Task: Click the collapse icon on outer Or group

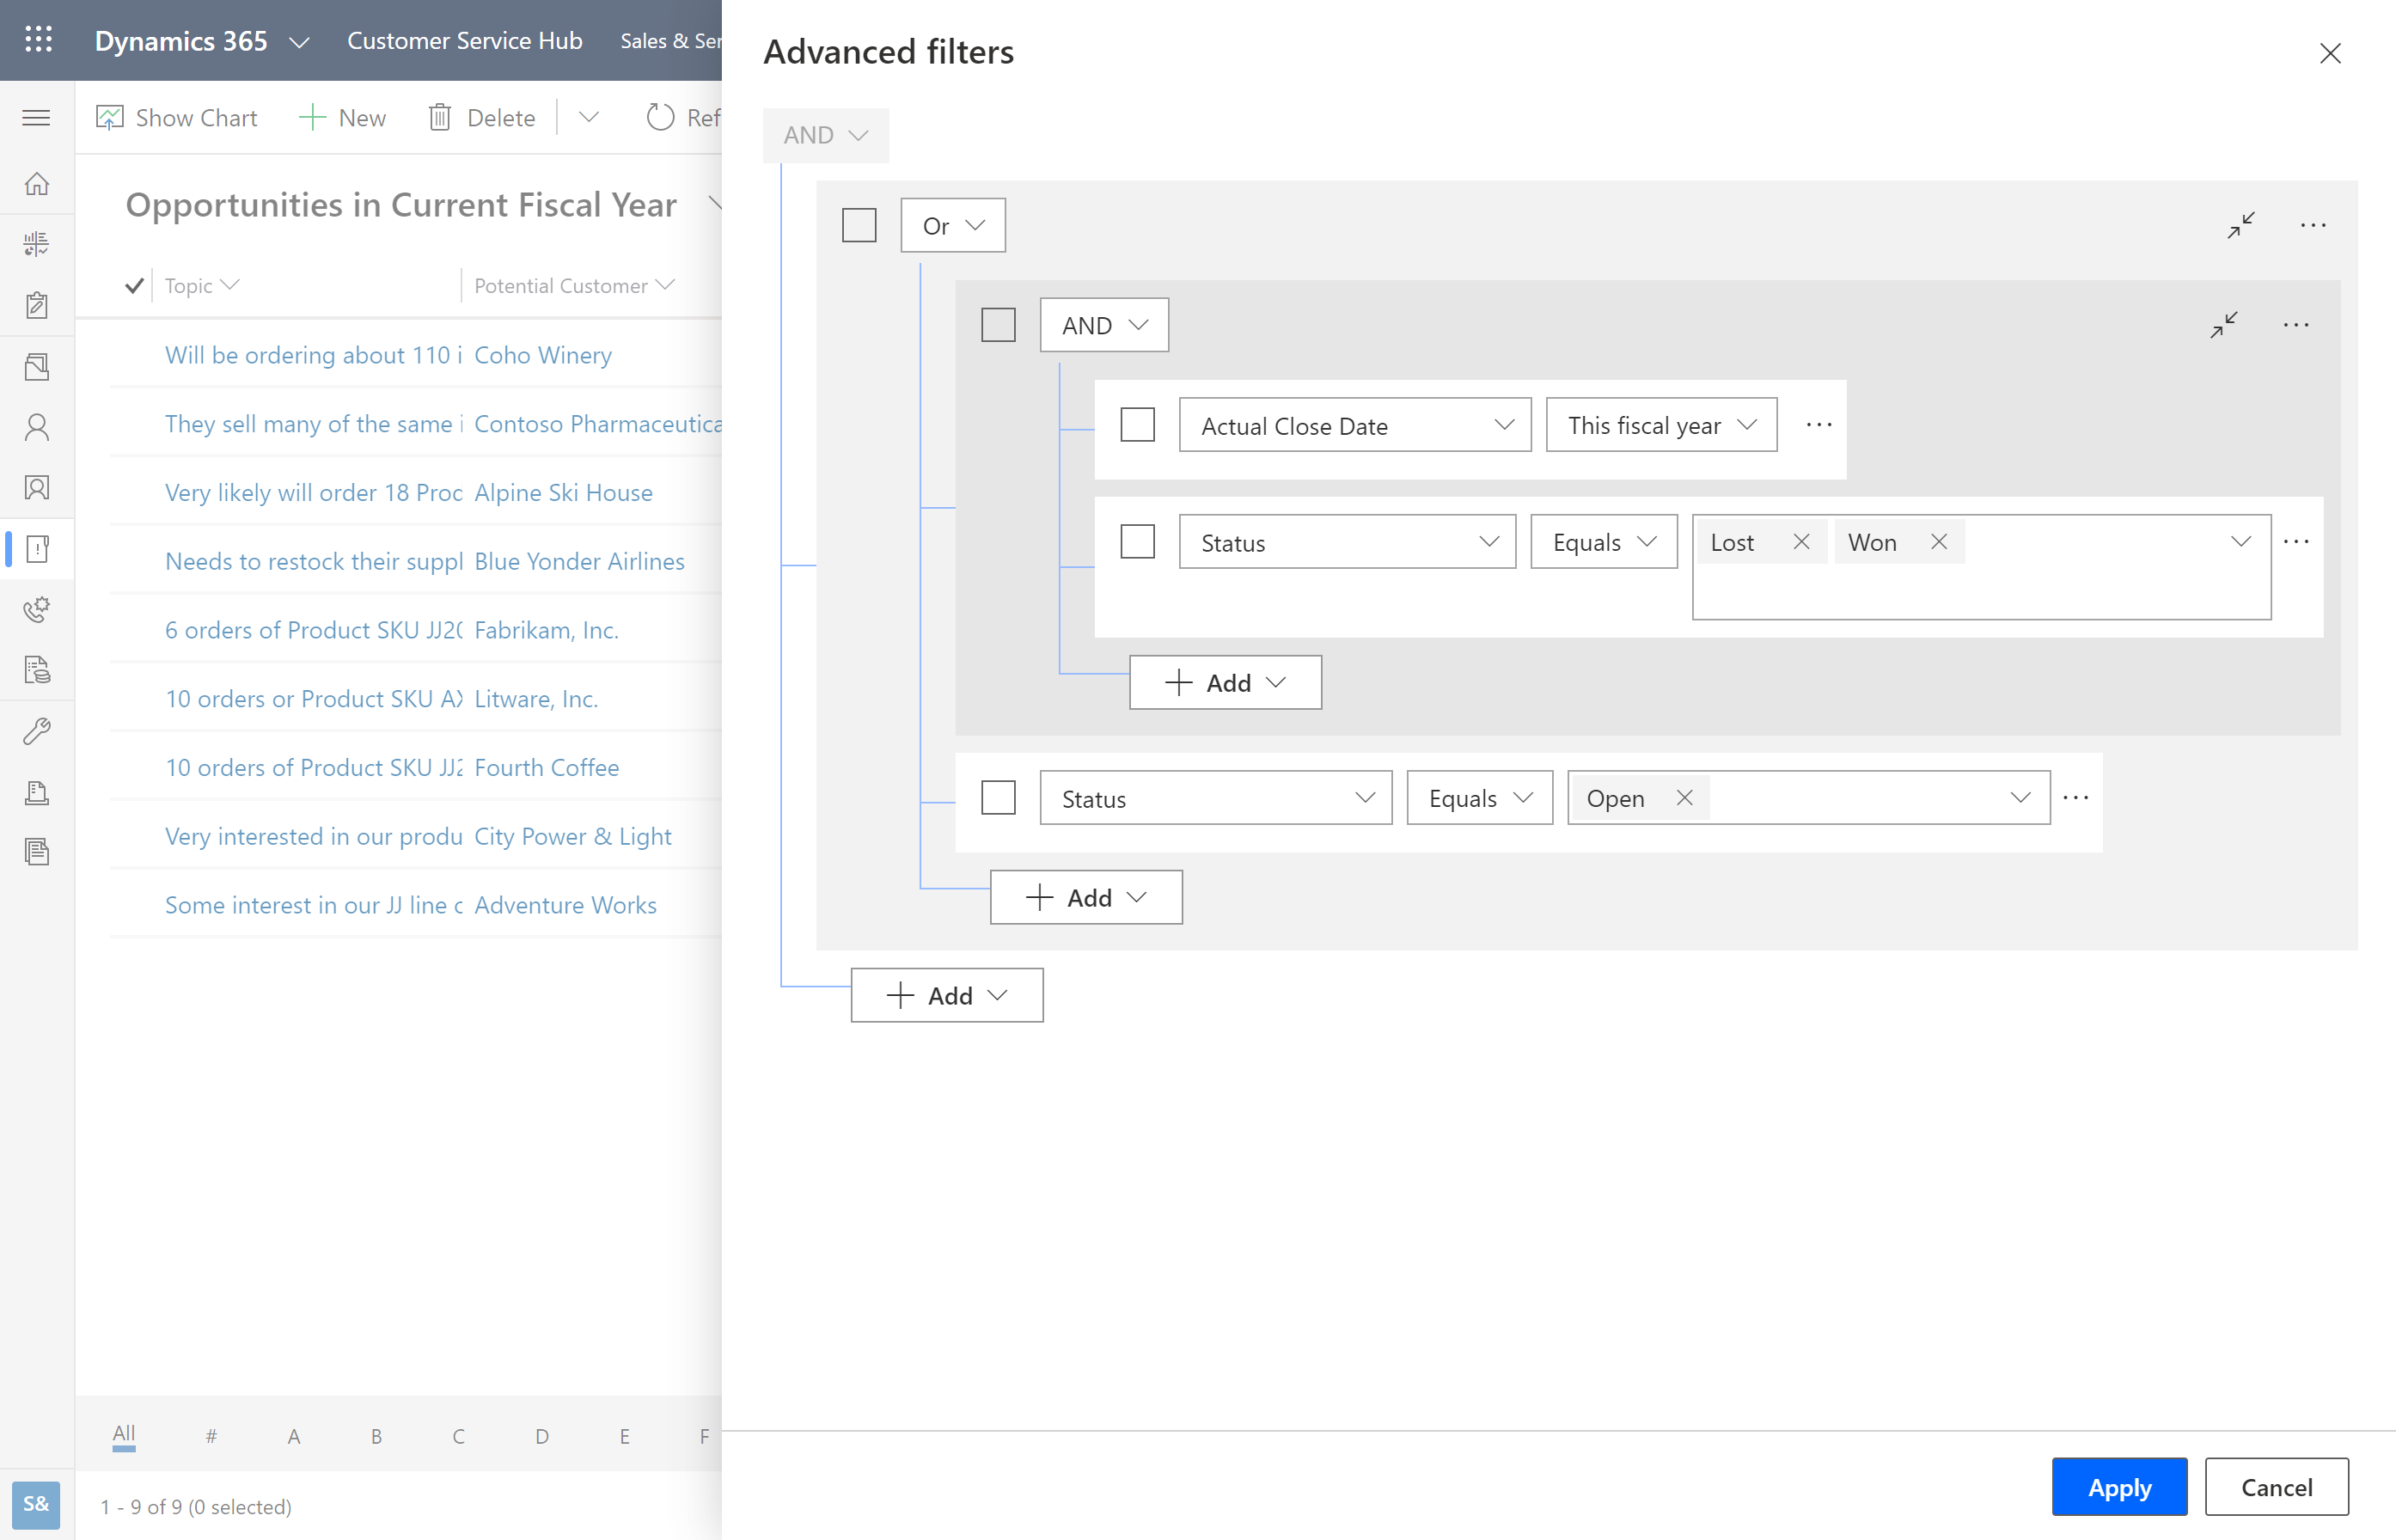Action: tap(2240, 223)
